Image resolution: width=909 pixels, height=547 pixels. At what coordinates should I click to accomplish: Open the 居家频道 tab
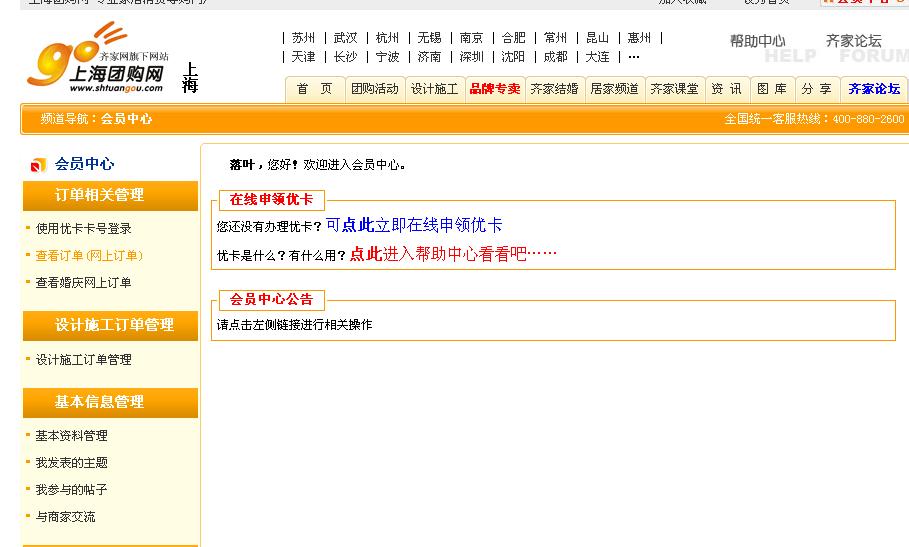click(x=615, y=89)
